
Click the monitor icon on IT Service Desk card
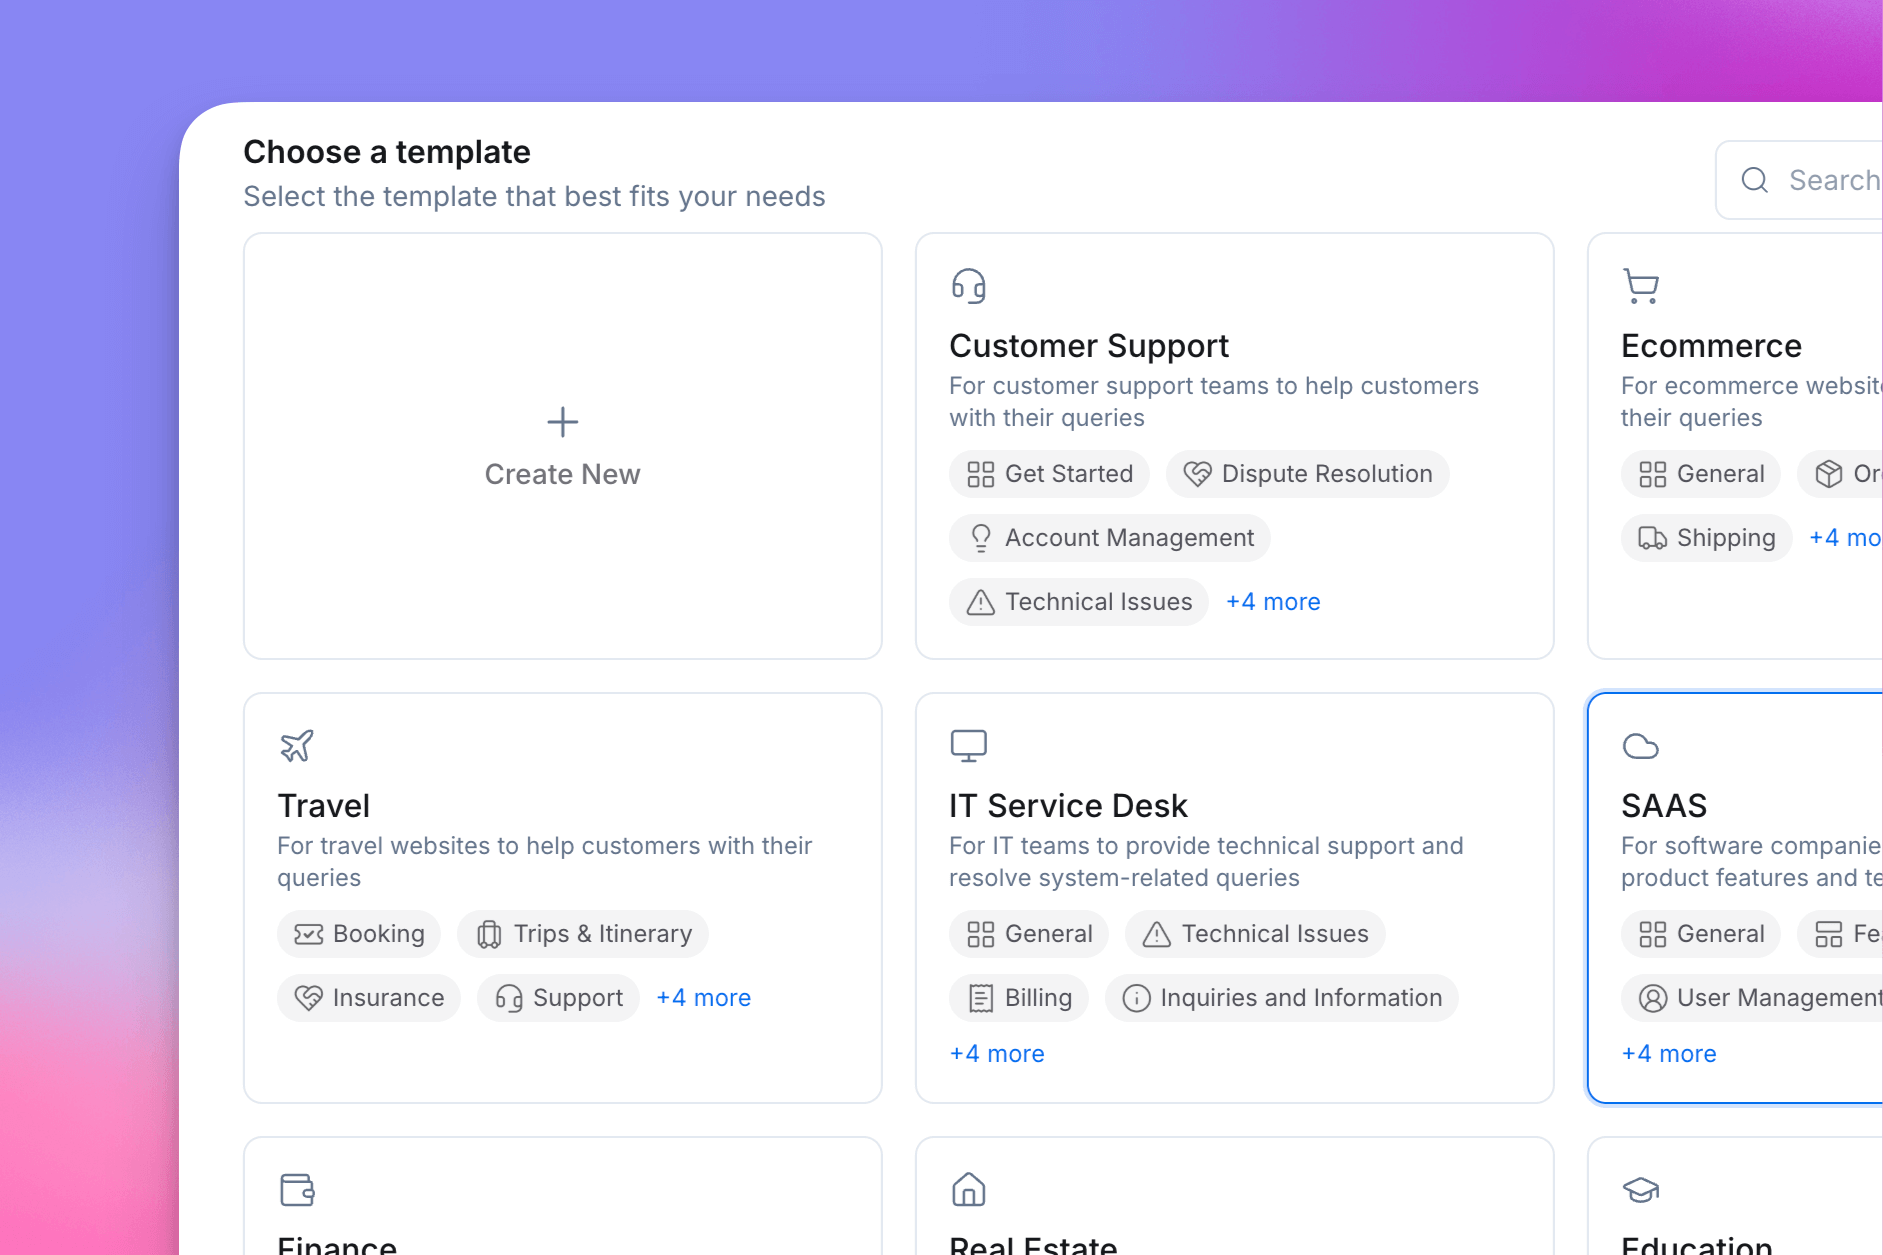click(968, 746)
